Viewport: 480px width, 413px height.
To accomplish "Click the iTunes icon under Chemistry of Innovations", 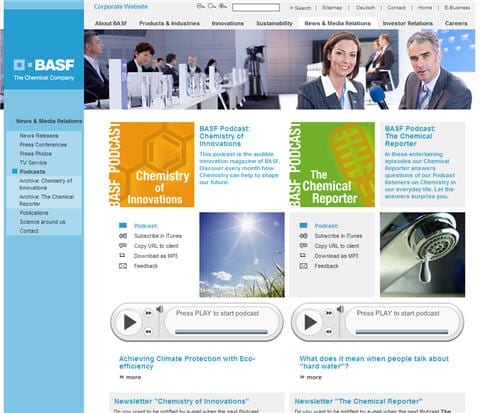I will [x=123, y=236].
